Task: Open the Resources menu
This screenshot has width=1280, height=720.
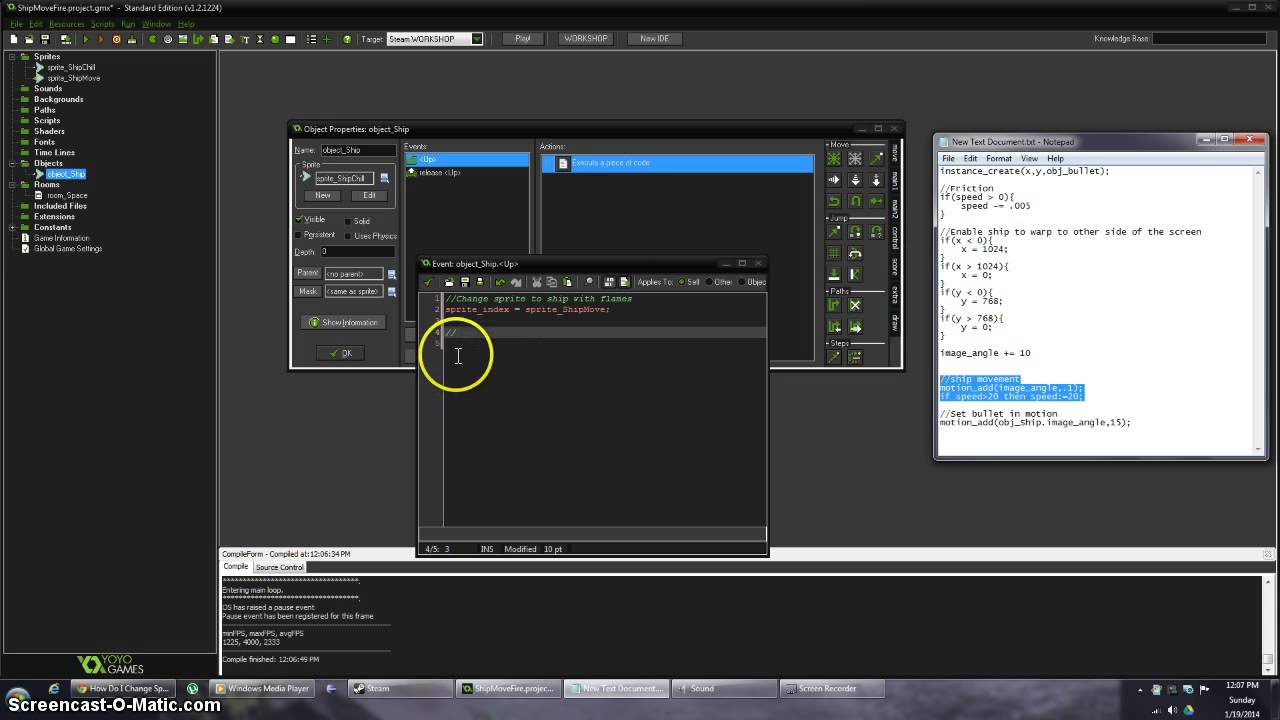Action: 66,24
